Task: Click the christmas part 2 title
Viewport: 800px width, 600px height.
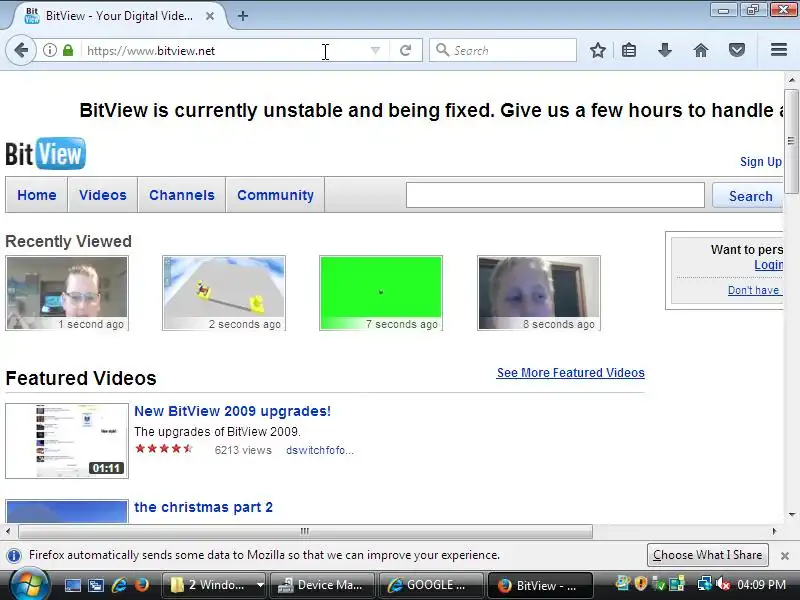Action: click(x=204, y=507)
